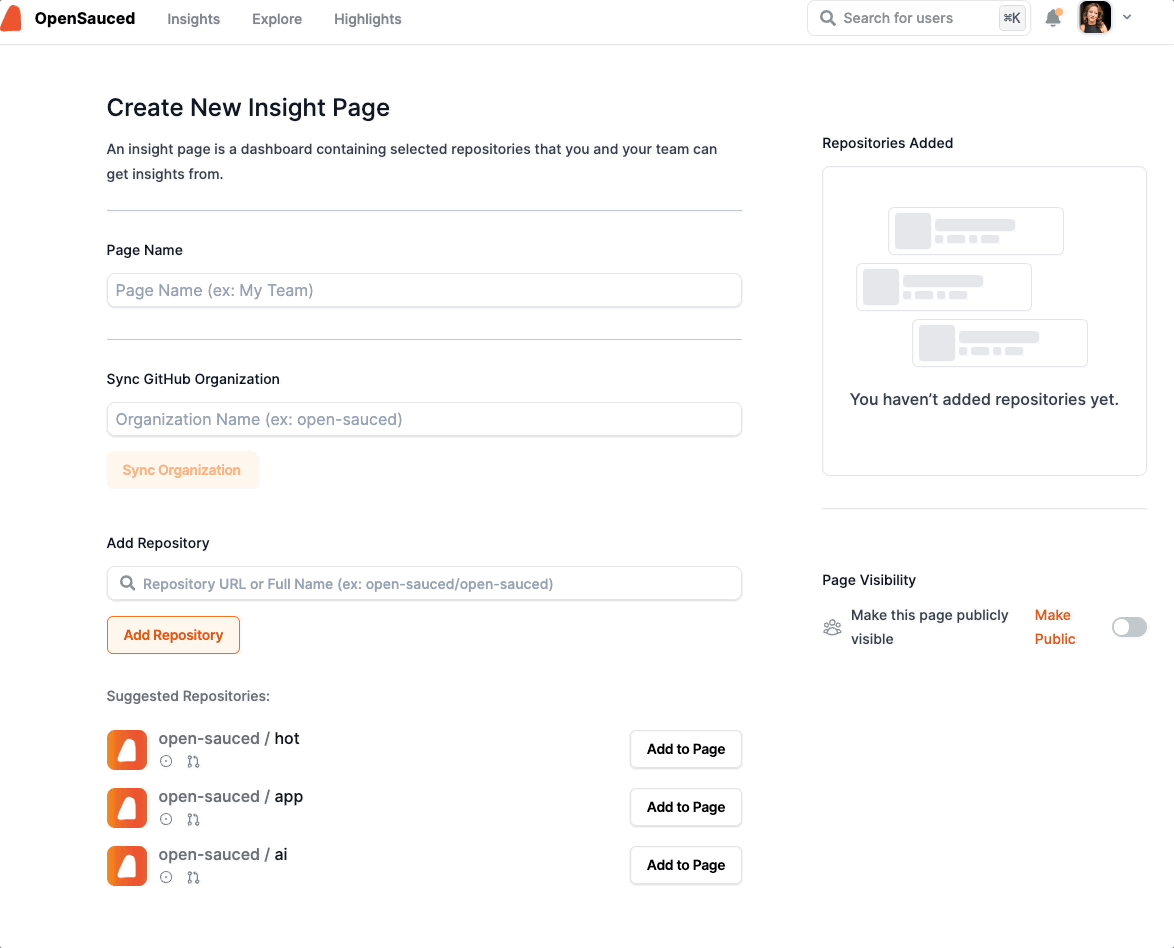Viewport: 1174px width, 948px height.
Task: Click the Make Public link
Action: [x=1054, y=627]
